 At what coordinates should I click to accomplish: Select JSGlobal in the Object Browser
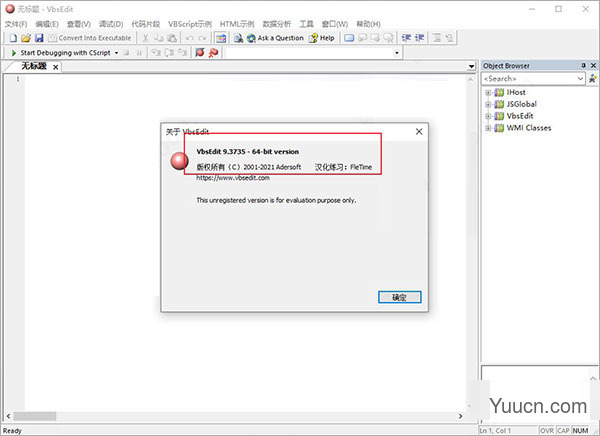pos(522,104)
